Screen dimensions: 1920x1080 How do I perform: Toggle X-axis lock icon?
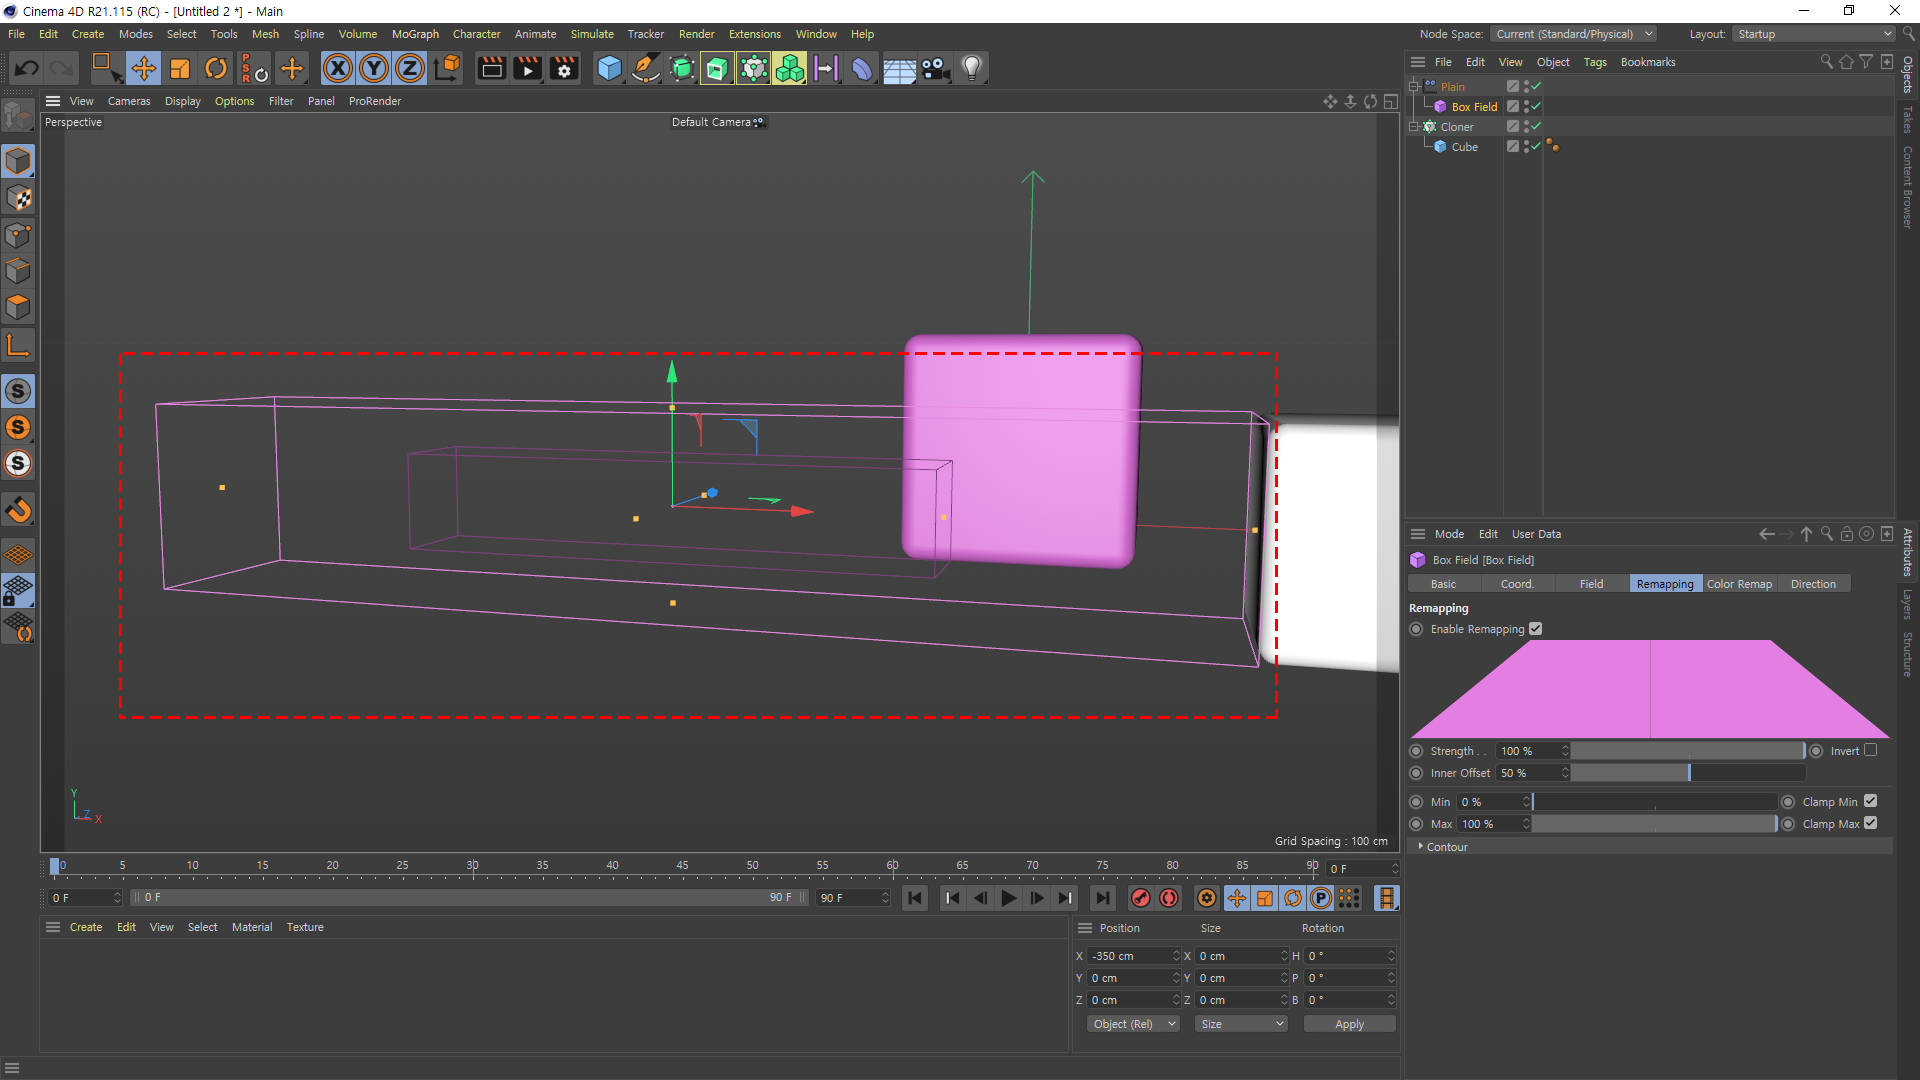click(338, 68)
